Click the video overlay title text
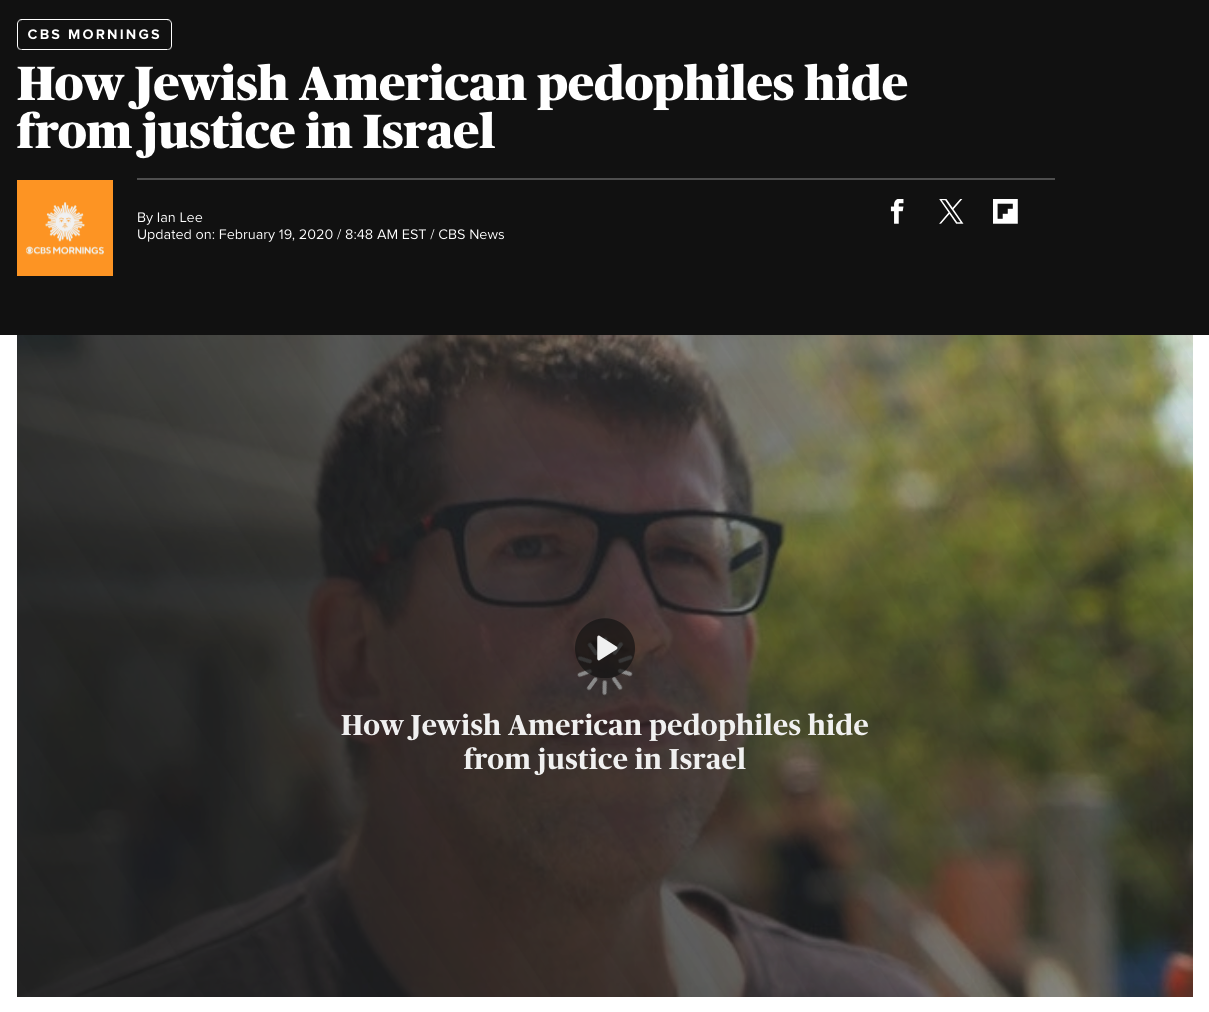 pyautogui.click(x=605, y=741)
